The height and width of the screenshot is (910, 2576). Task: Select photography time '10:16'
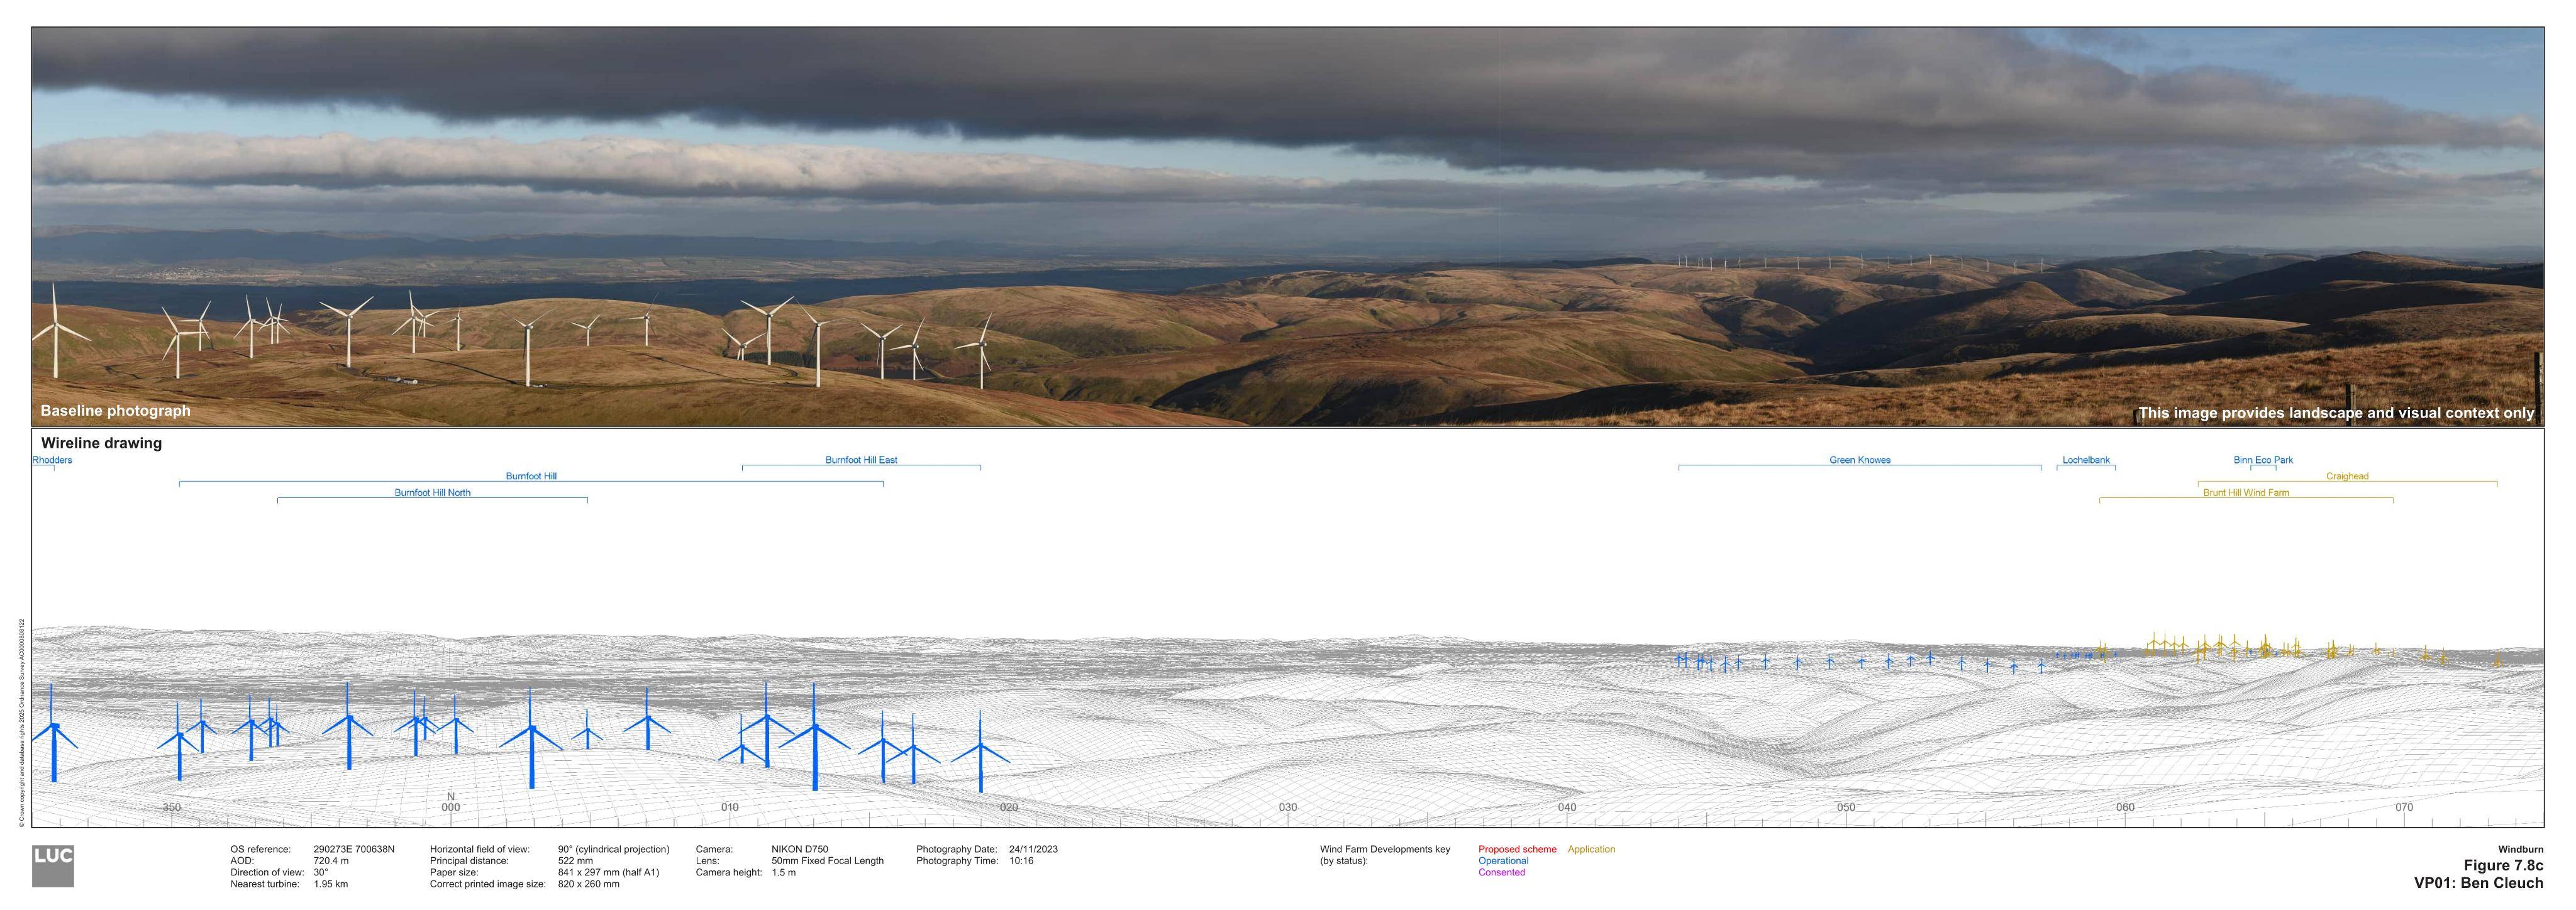click(1021, 861)
